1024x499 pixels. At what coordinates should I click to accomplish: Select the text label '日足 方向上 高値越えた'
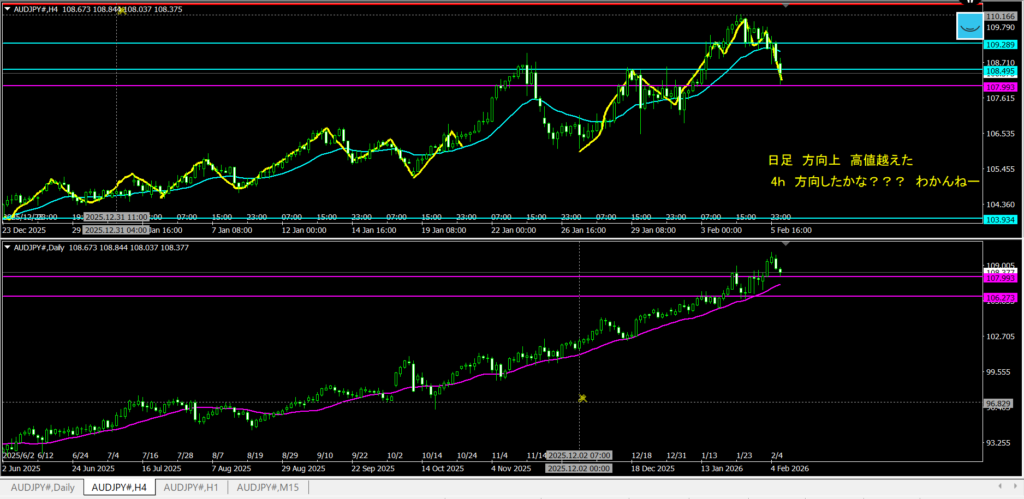839,160
